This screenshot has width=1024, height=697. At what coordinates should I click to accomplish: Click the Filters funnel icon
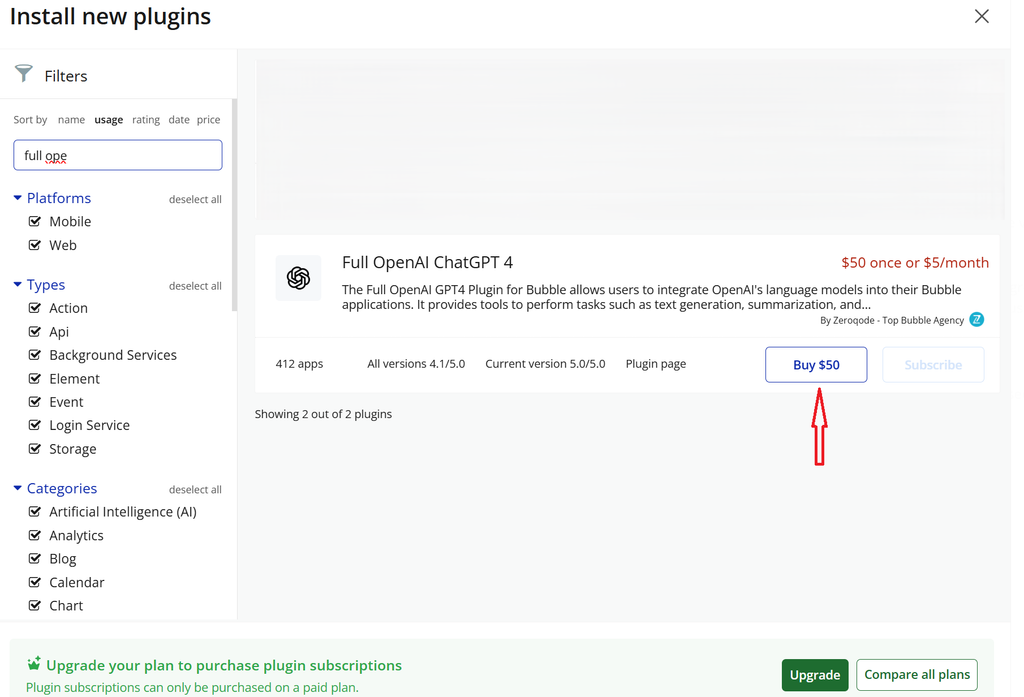(24, 74)
